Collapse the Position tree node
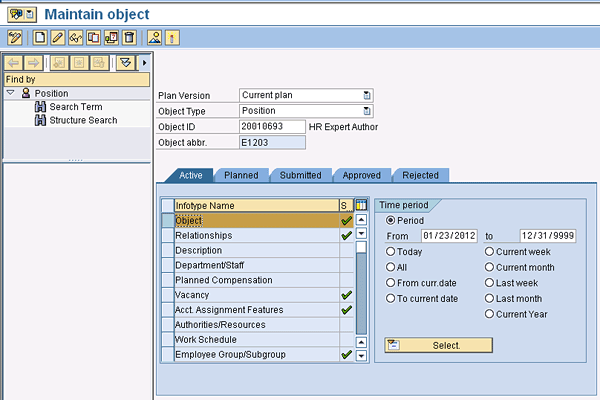Screen dimensions: 600x400 10,93
